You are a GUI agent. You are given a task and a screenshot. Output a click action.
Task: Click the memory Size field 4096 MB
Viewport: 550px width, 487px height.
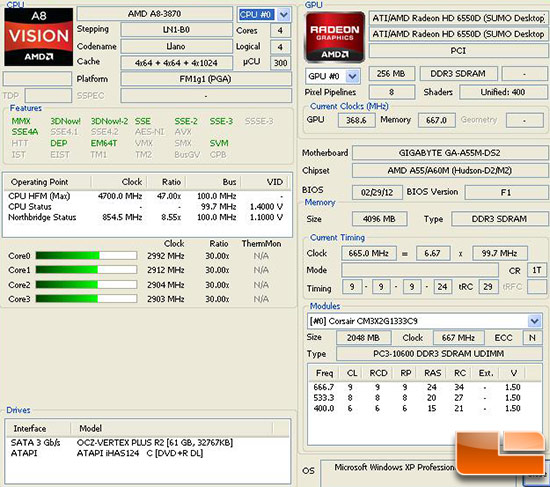[x=380, y=219]
